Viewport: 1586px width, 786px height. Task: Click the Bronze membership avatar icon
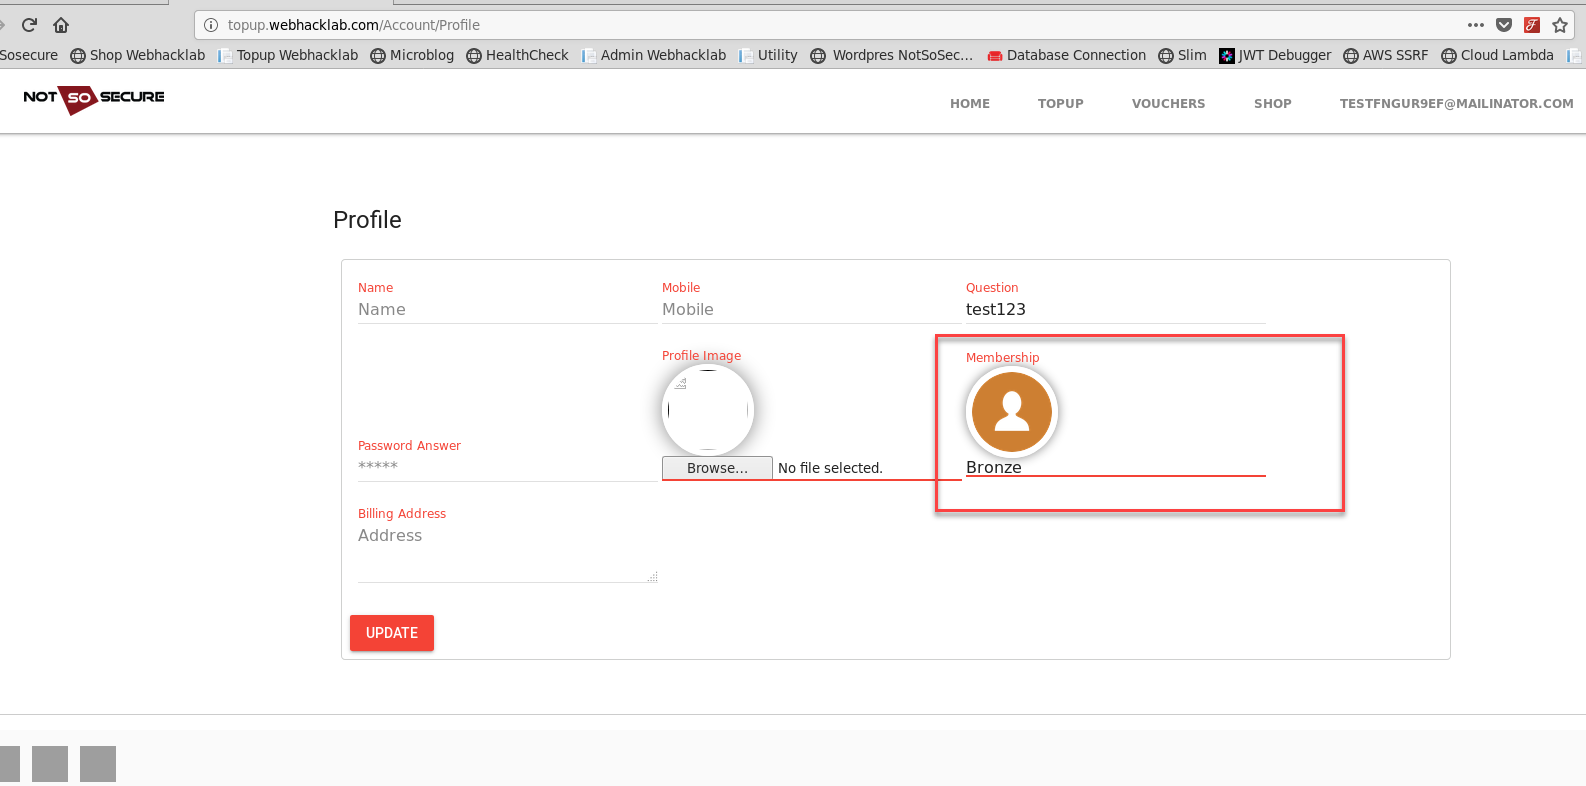1011,412
